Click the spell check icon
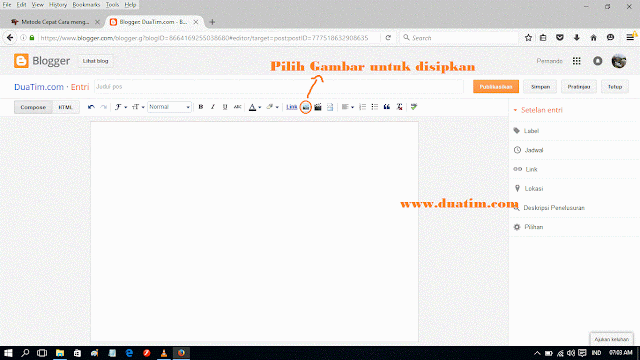Screen dimensions: 640x360 414,107
